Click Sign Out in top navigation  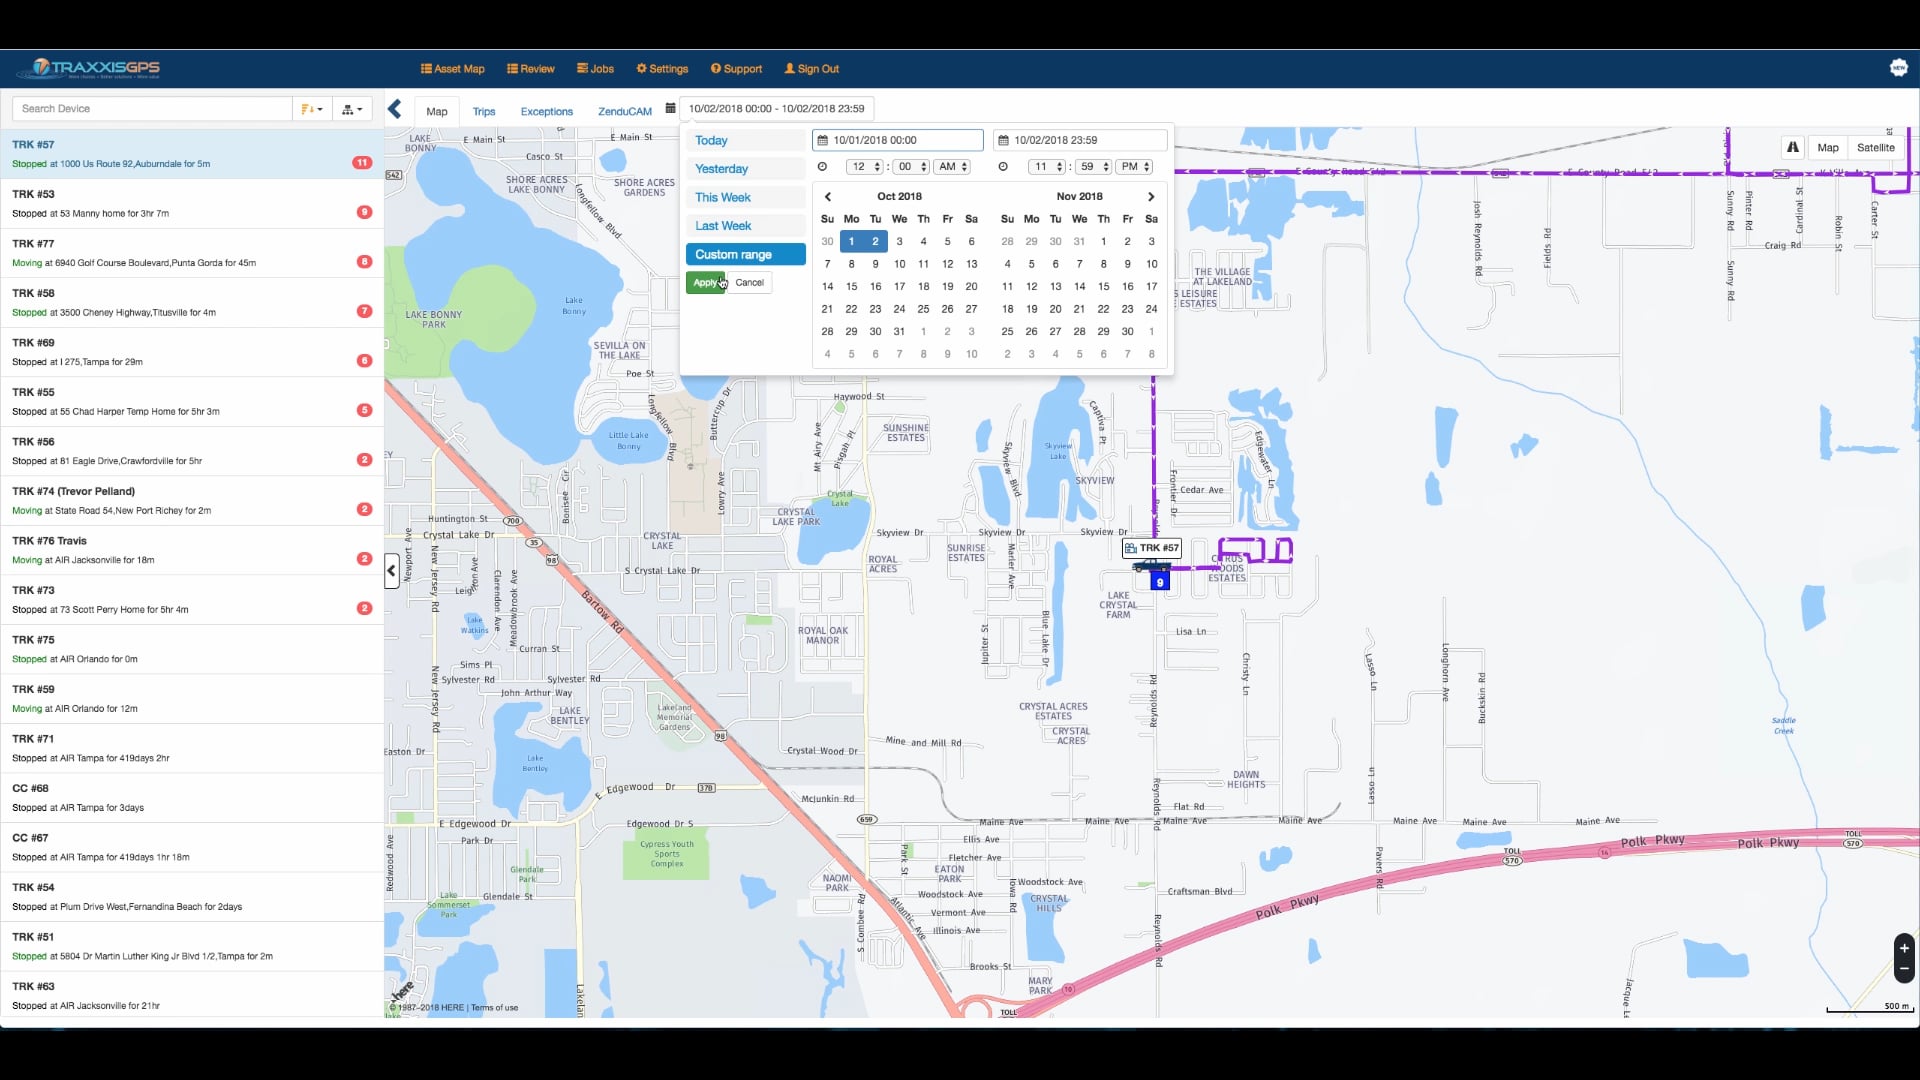tap(811, 69)
